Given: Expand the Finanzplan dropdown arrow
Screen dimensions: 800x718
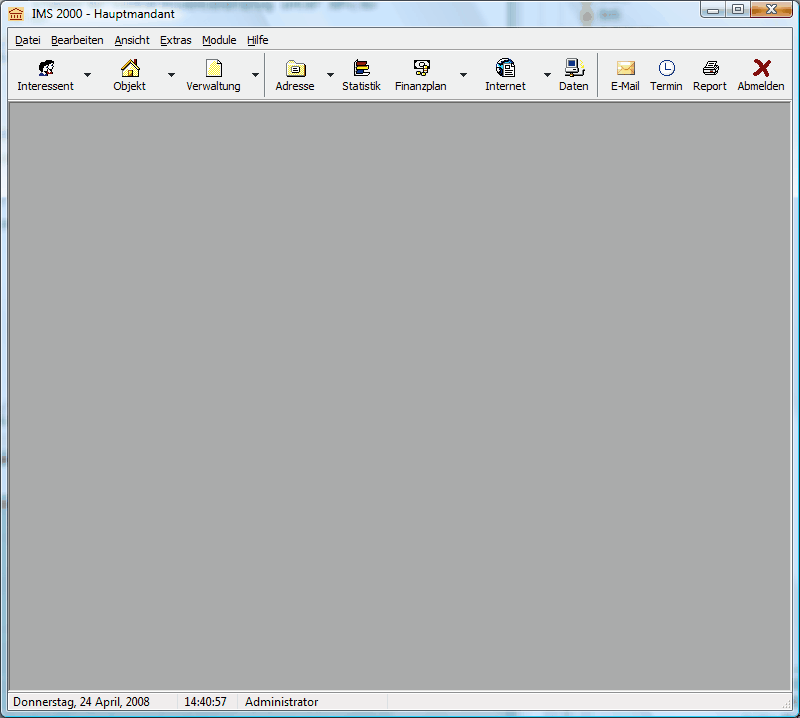Looking at the screenshot, I should pos(463,75).
